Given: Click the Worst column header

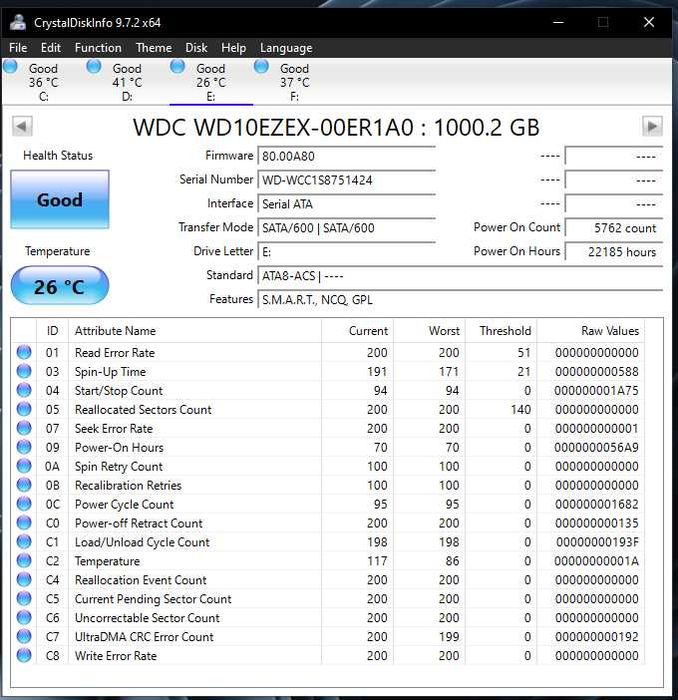Looking at the screenshot, I should [x=429, y=331].
